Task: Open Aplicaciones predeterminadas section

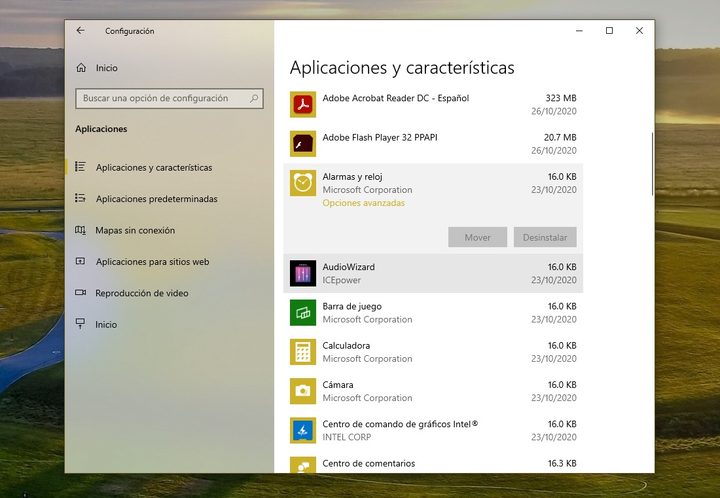Action: click(x=169, y=199)
